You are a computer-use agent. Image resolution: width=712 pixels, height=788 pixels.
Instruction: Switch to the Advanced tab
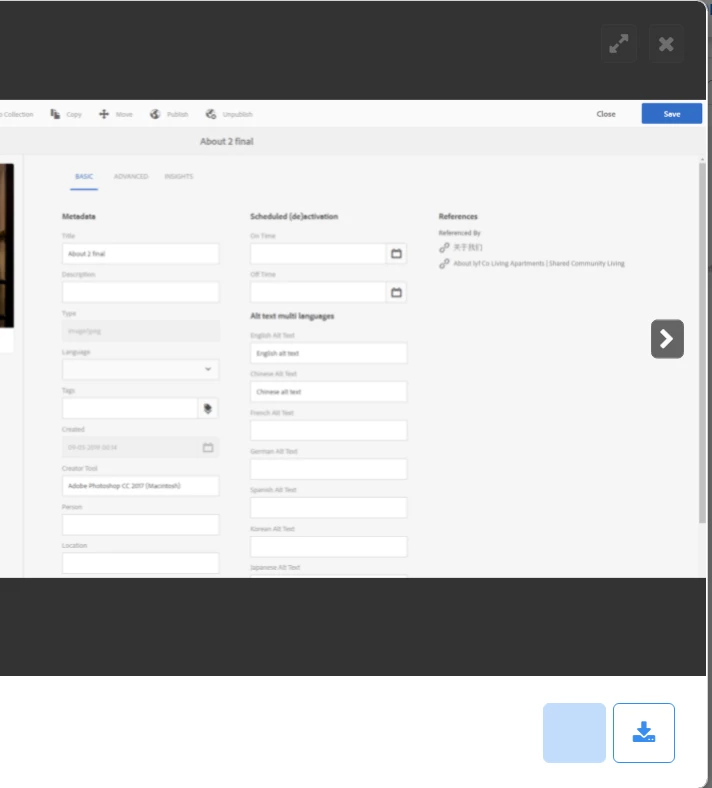pos(131,176)
